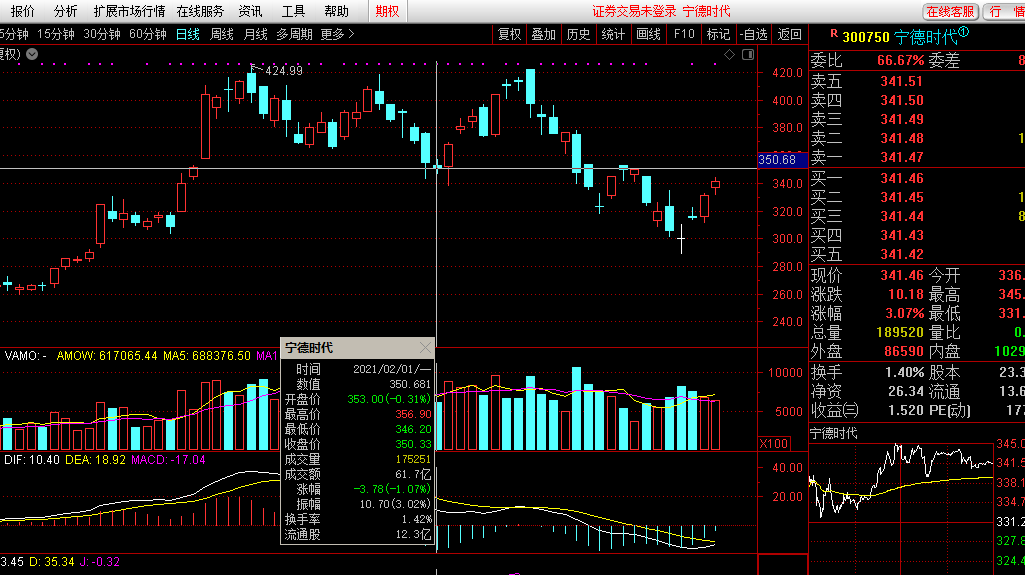
Task: Click the R icon beside stock code
Action: (833, 33)
